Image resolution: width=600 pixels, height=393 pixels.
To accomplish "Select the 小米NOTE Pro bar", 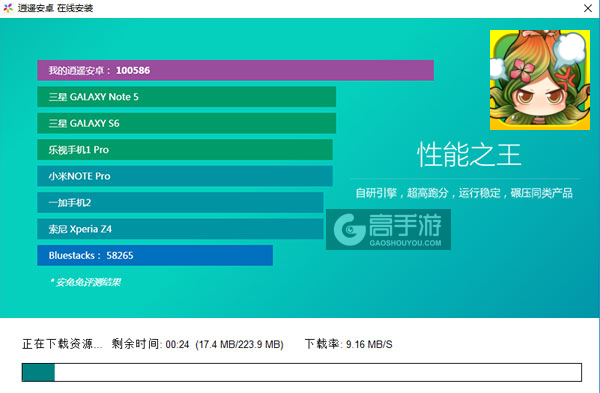I will tap(185, 176).
